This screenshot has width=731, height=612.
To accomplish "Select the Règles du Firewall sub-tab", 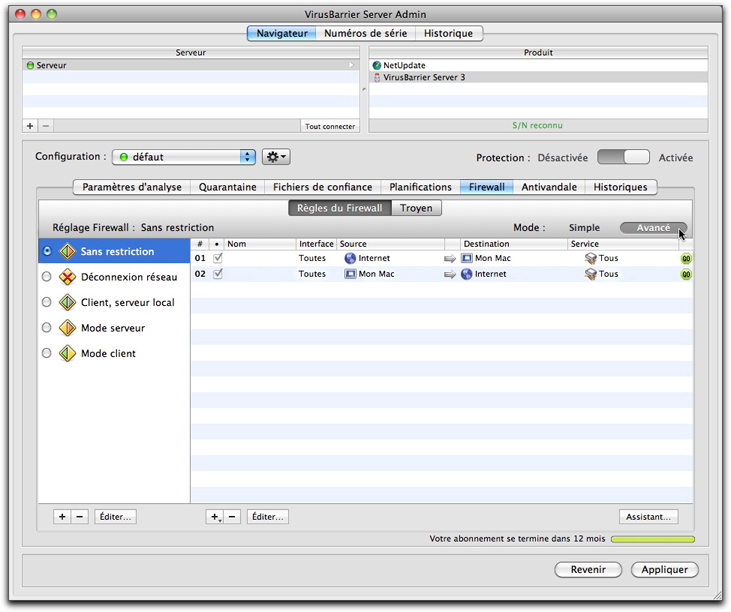I will [340, 208].
